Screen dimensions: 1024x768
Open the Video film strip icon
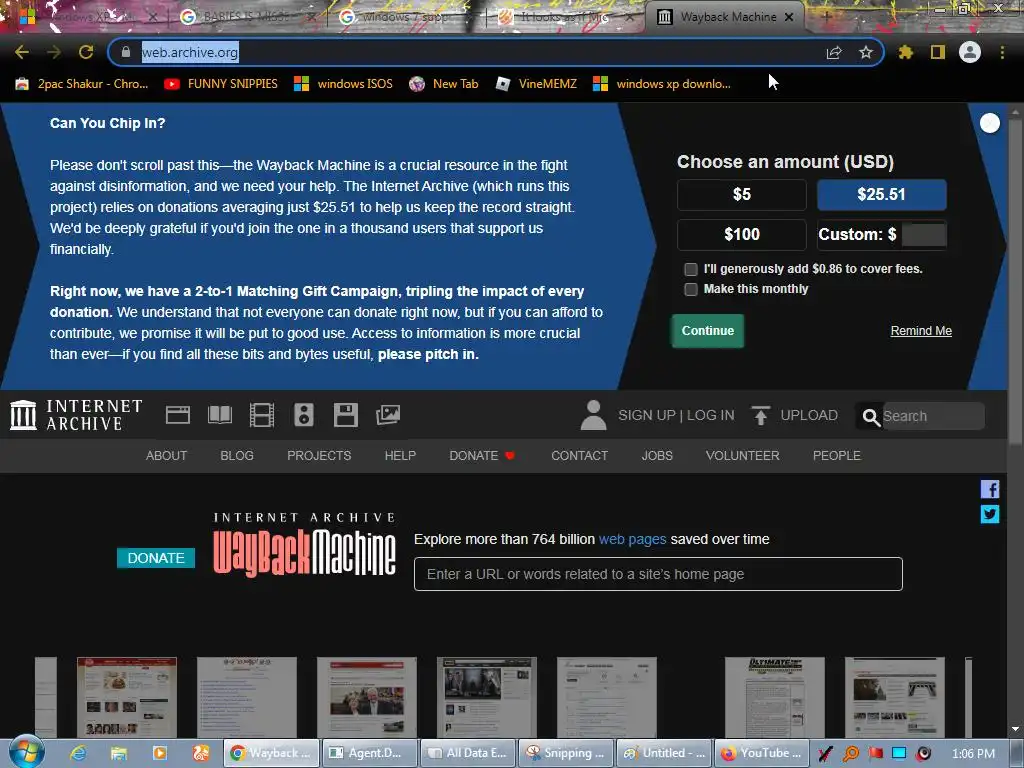(262, 415)
